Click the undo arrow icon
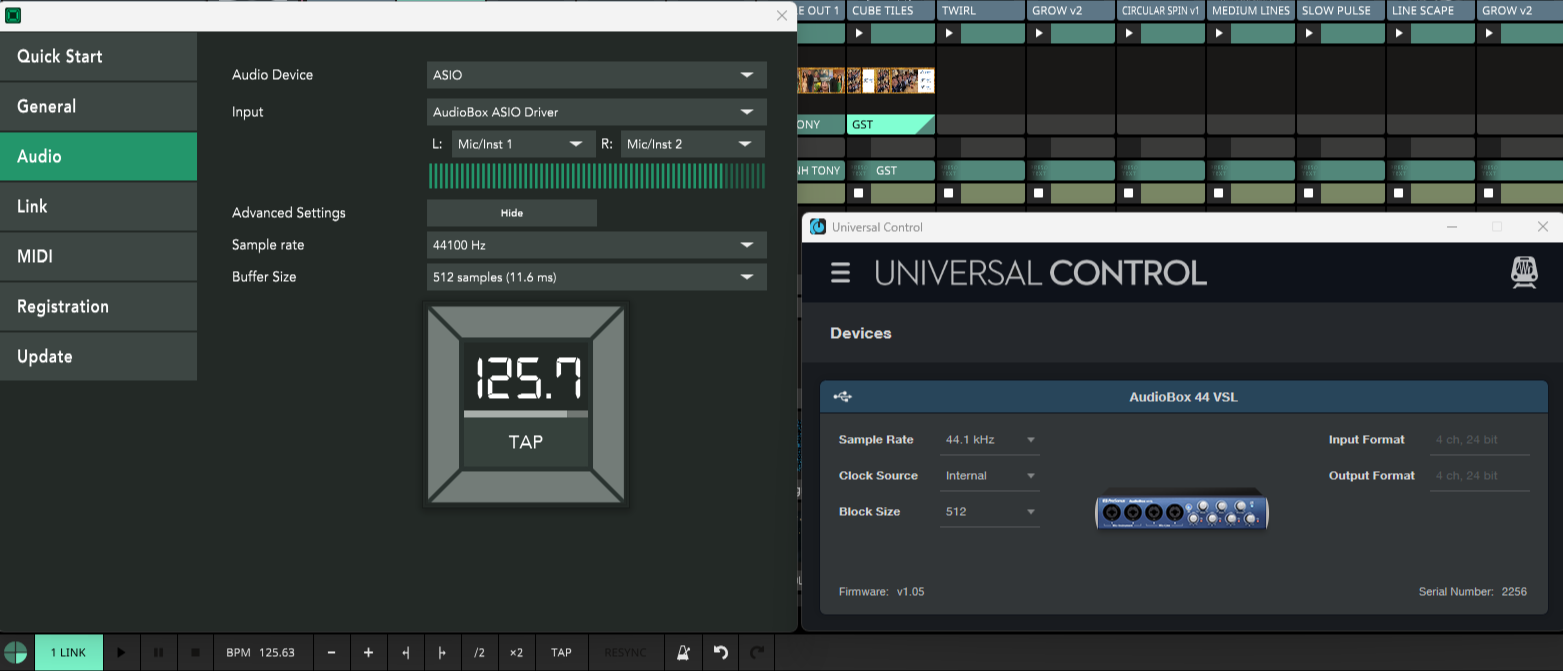Image resolution: width=1563 pixels, height=671 pixels. tap(720, 653)
